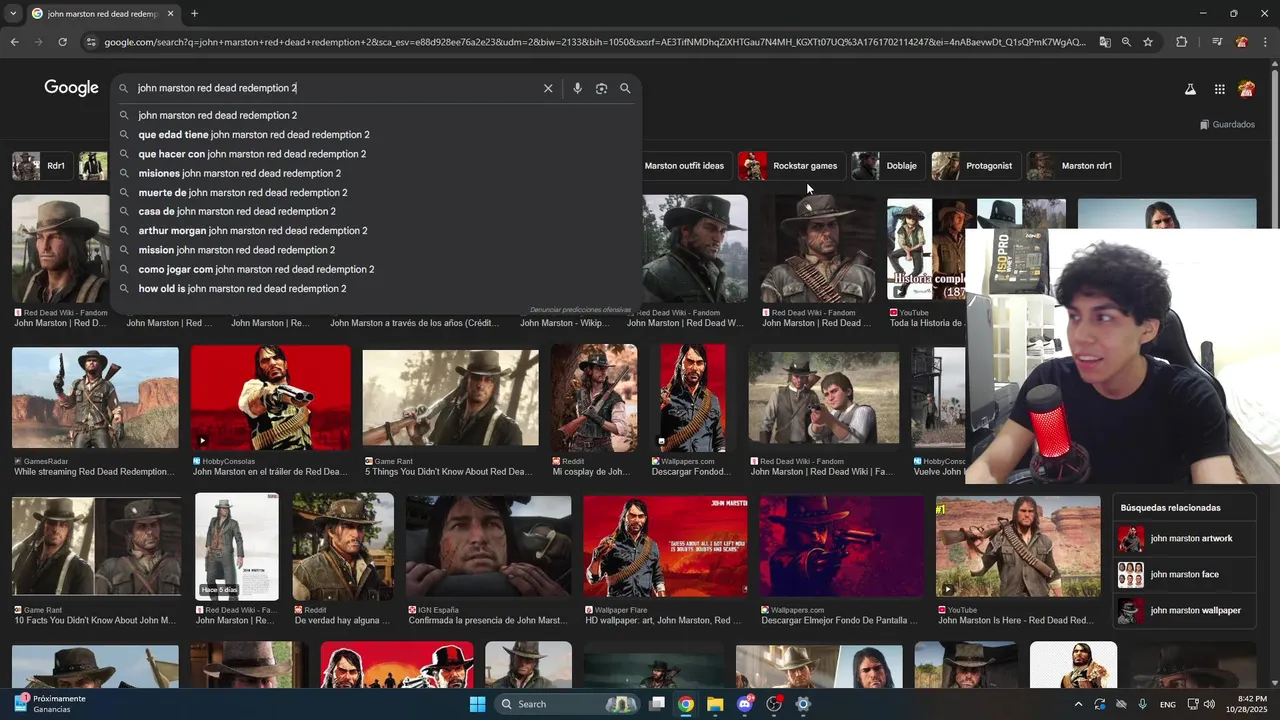This screenshot has height=720, width=1280.
Task: Open Google account profile picture
Action: click(x=1246, y=89)
